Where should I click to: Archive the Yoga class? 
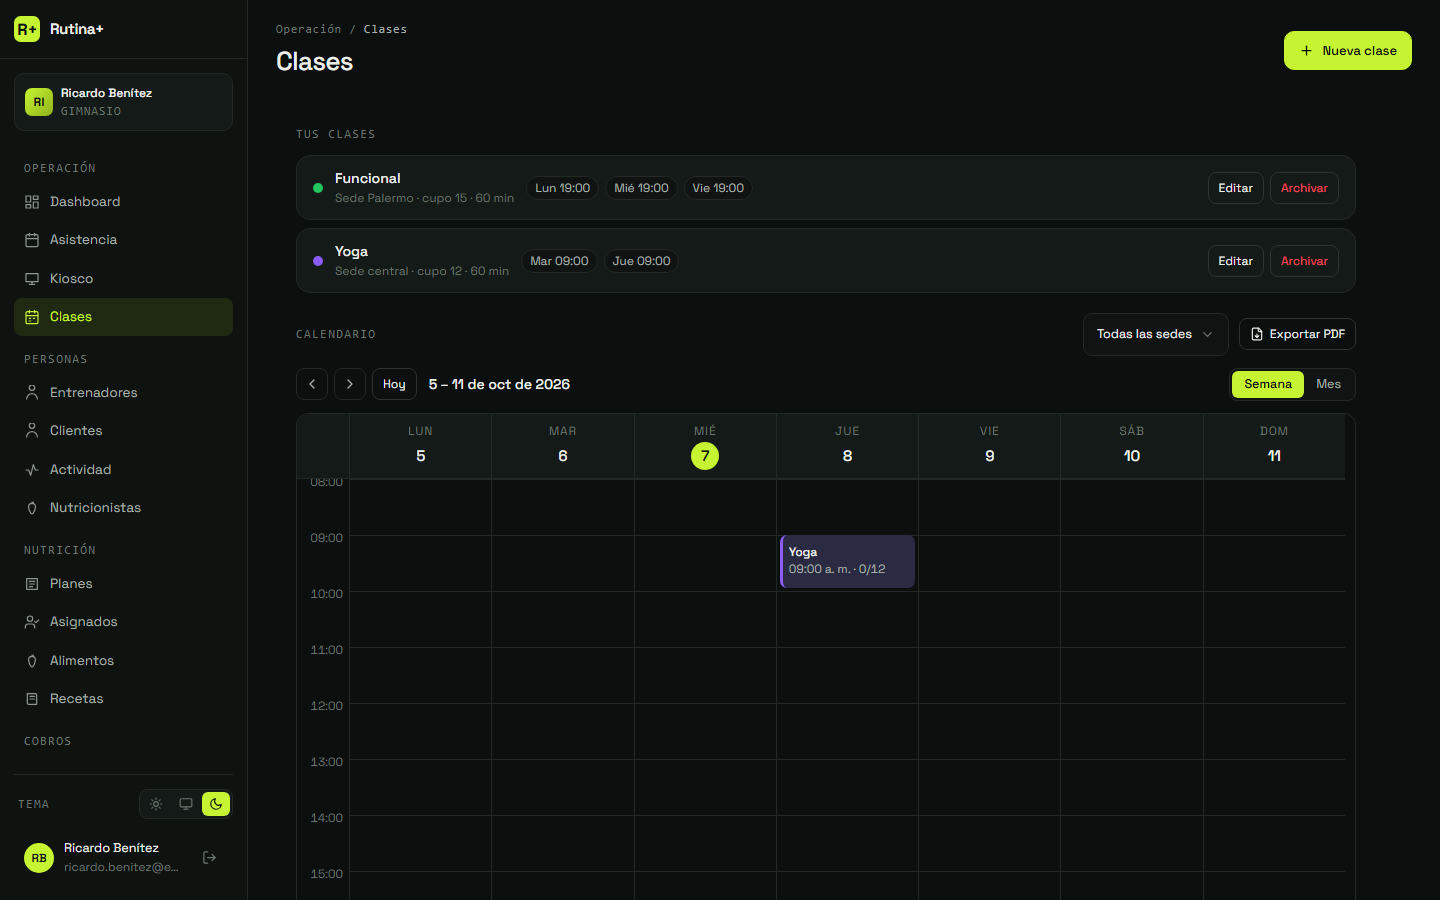point(1304,261)
